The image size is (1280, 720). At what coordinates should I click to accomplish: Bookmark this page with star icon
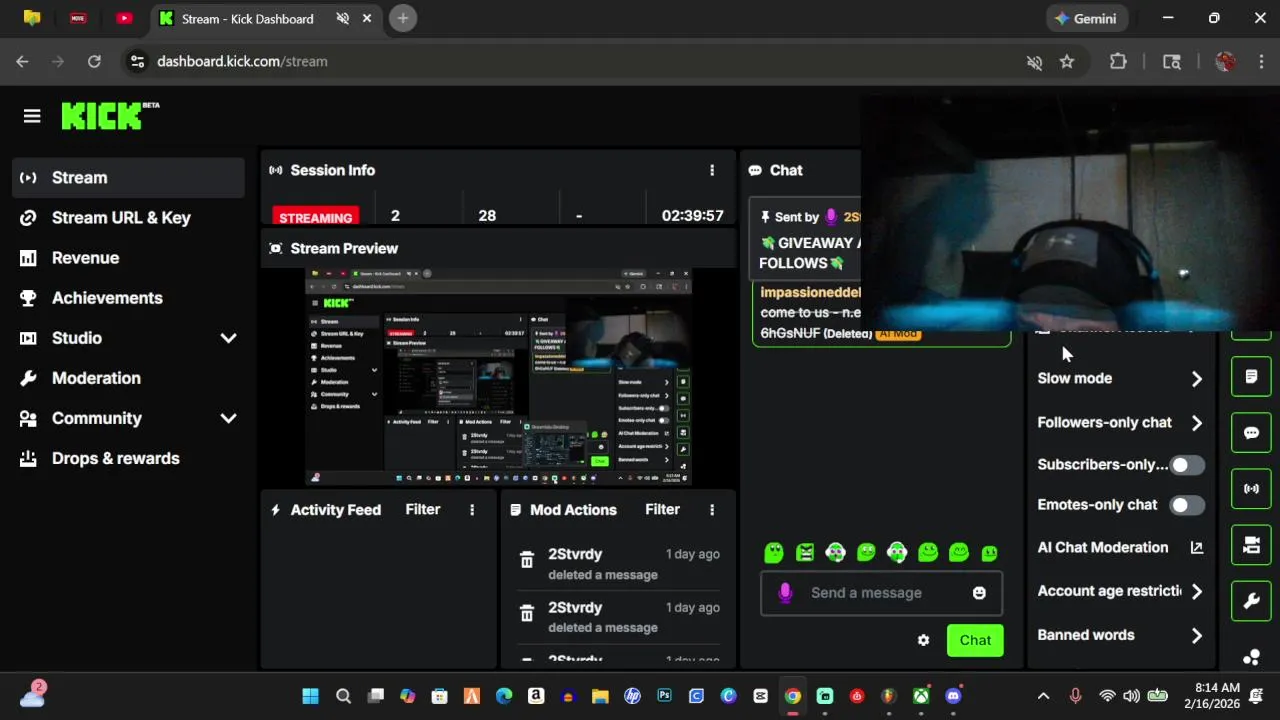1067,62
